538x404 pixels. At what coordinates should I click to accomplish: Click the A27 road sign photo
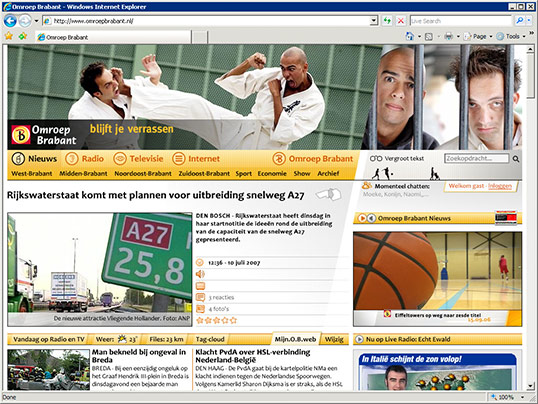100,269
